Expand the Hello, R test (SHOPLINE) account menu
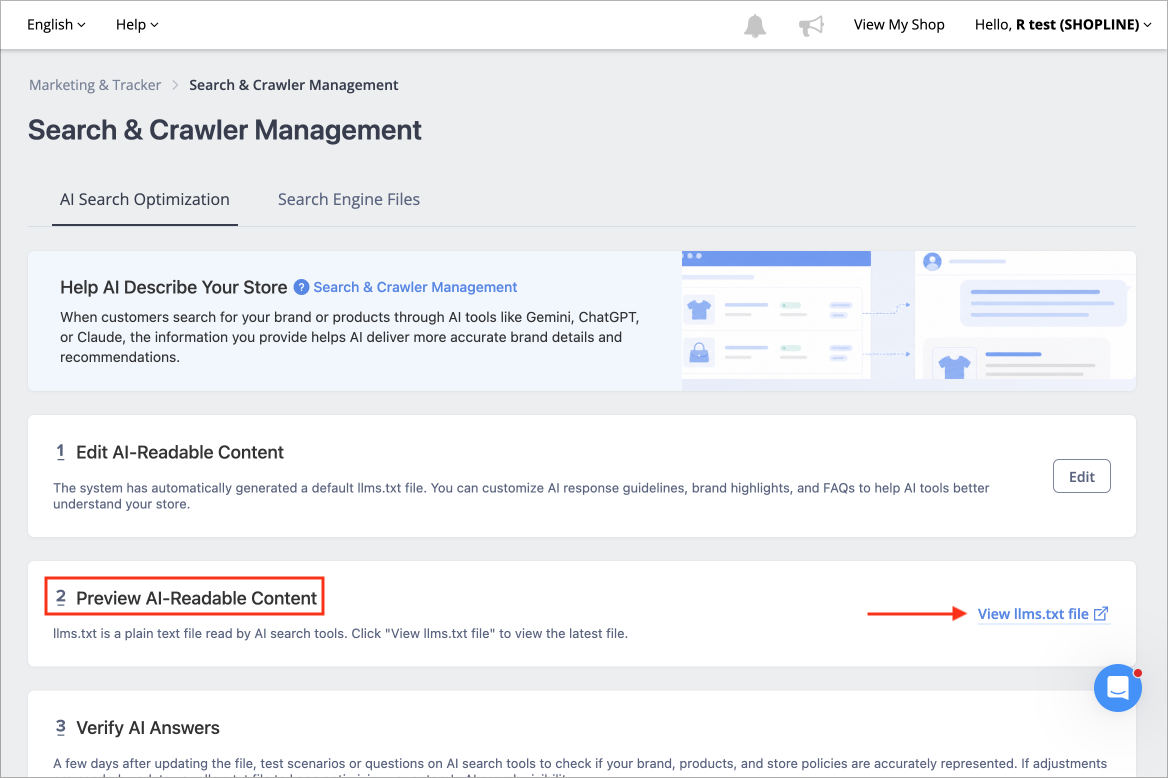This screenshot has width=1168, height=778. click(x=1063, y=25)
